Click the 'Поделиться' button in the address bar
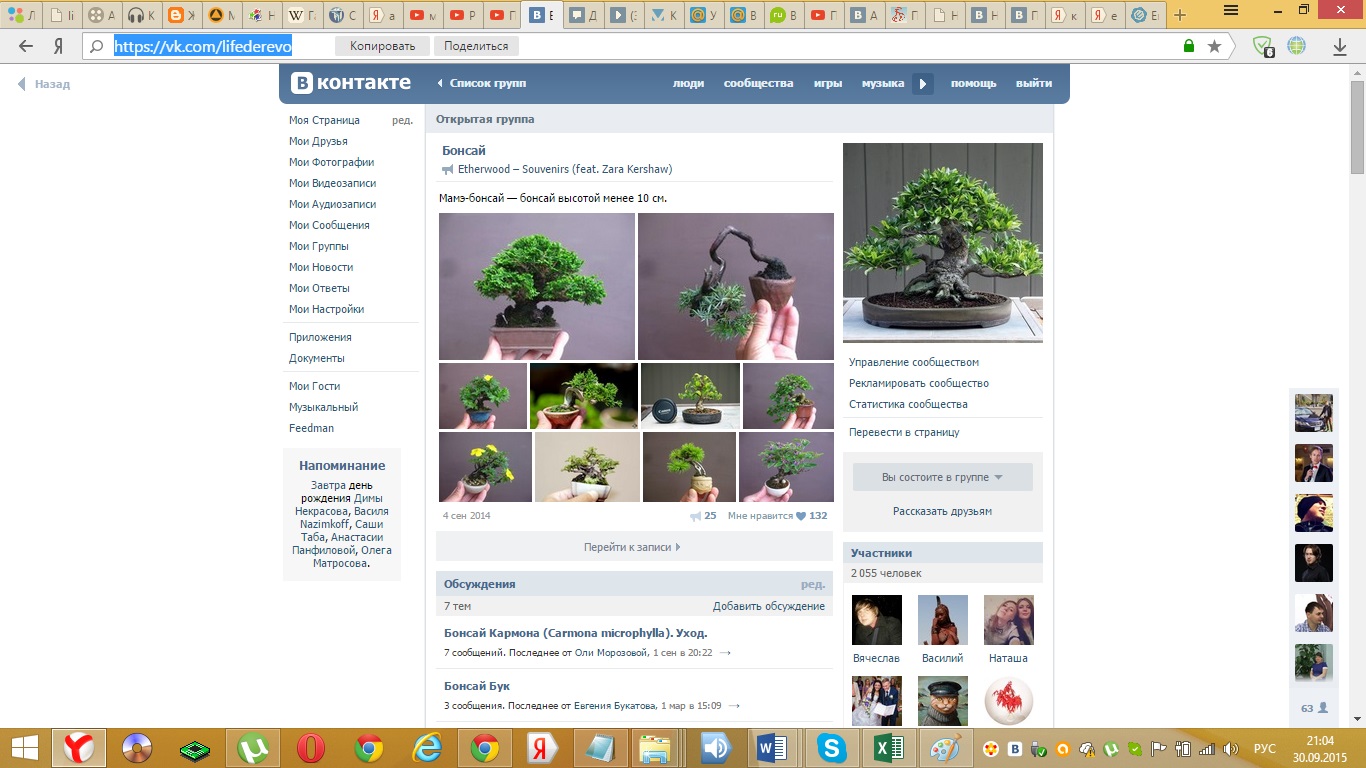 [x=476, y=46]
